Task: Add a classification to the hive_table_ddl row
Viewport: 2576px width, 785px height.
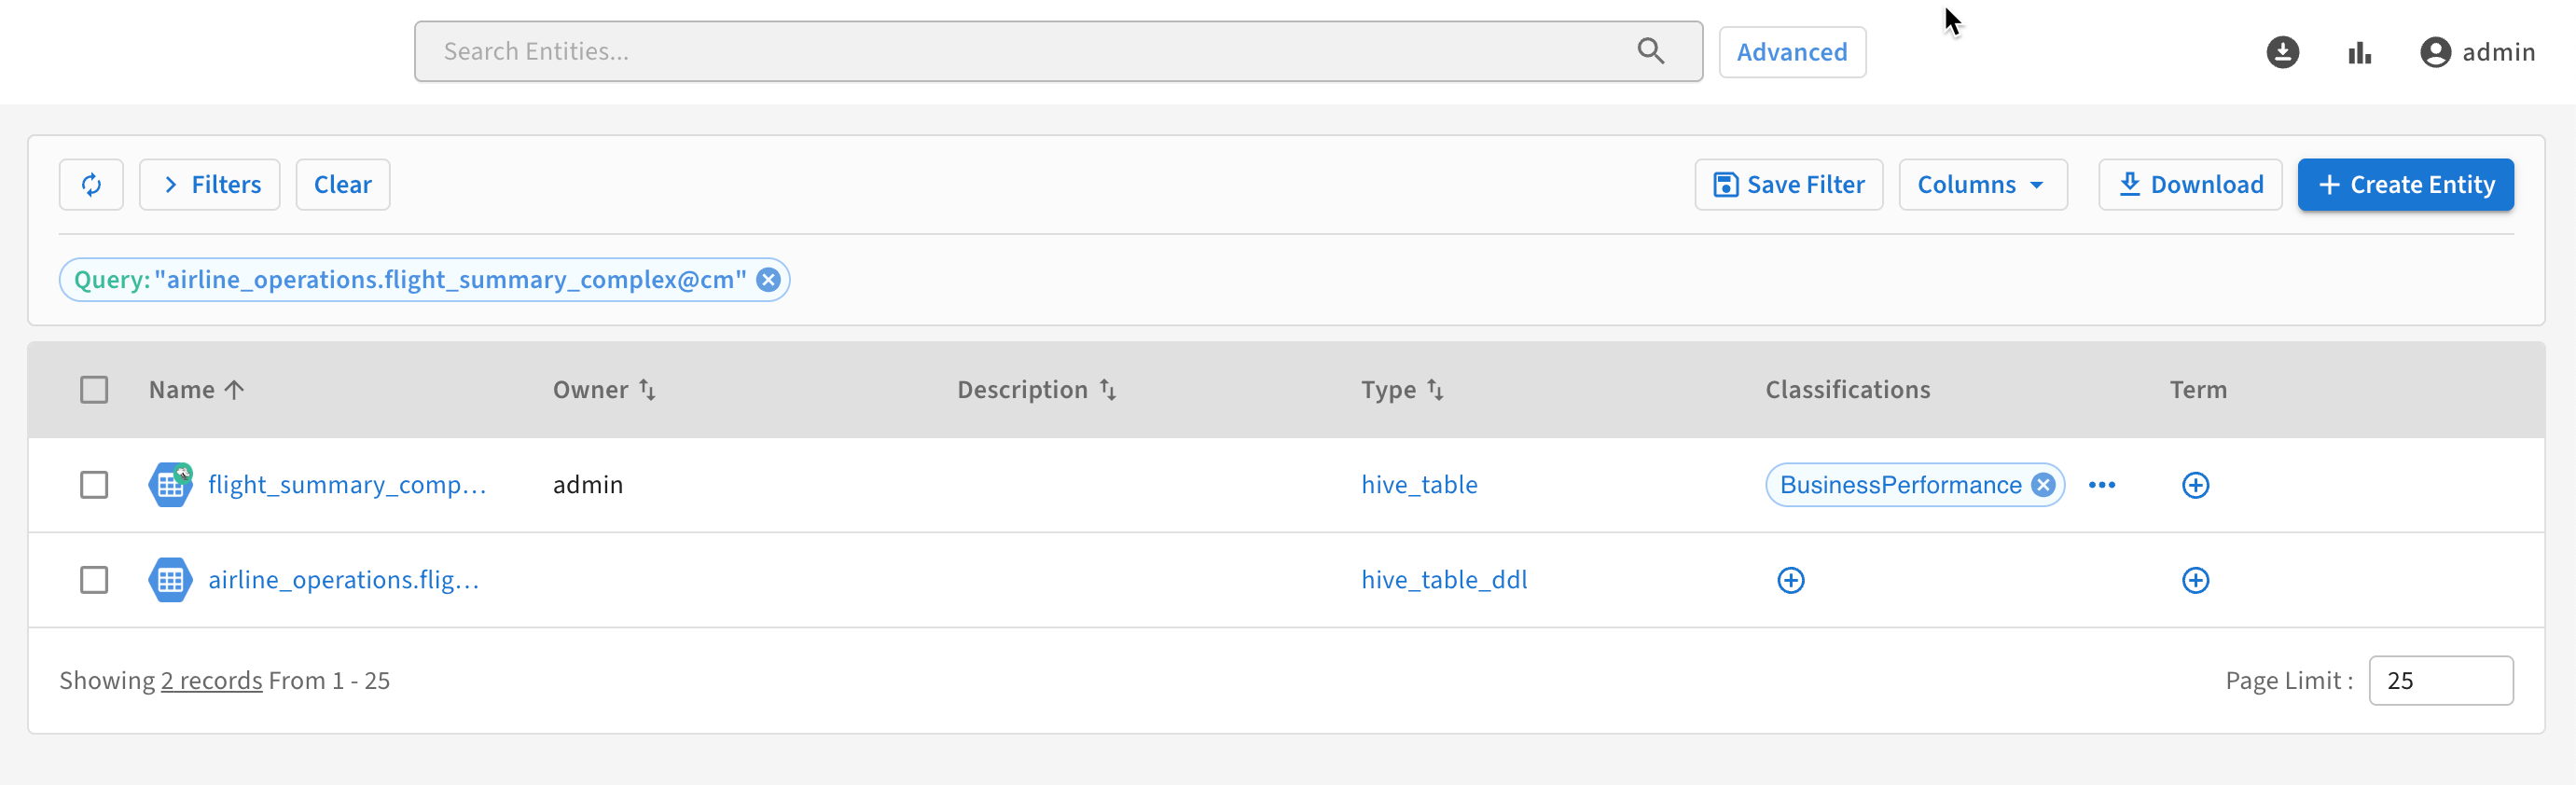Action: tap(1790, 580)
